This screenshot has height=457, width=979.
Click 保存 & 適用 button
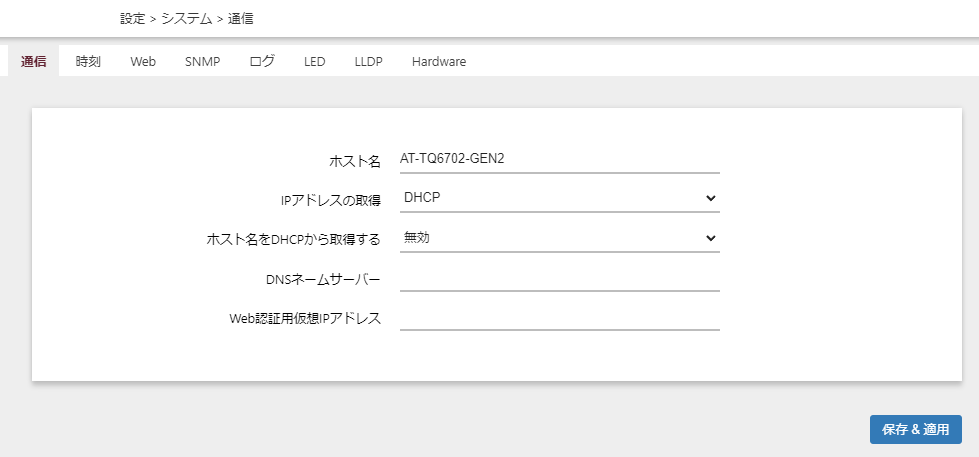click(x=916, y=430)
